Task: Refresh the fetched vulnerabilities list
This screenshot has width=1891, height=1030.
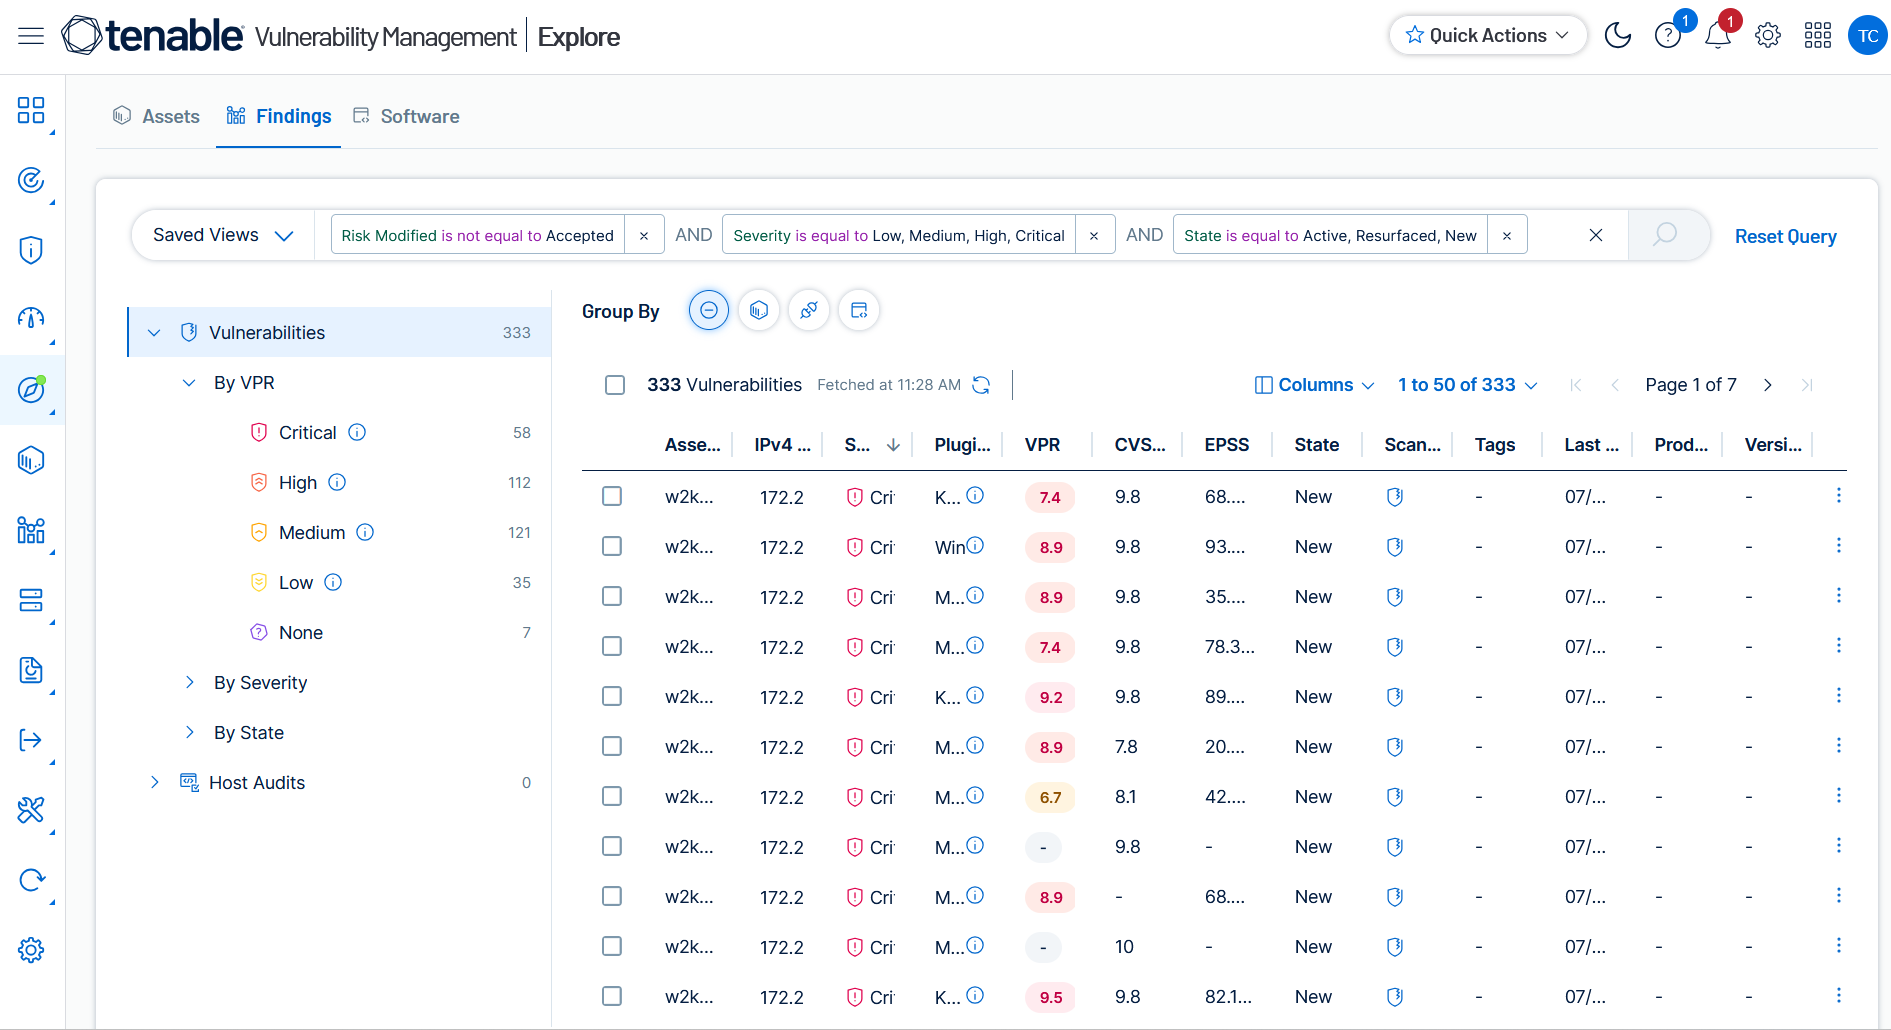Action: [981, 385]
